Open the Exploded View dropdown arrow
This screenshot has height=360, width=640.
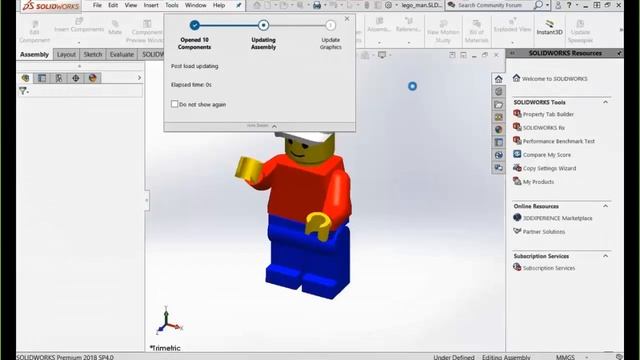[512, 42]
